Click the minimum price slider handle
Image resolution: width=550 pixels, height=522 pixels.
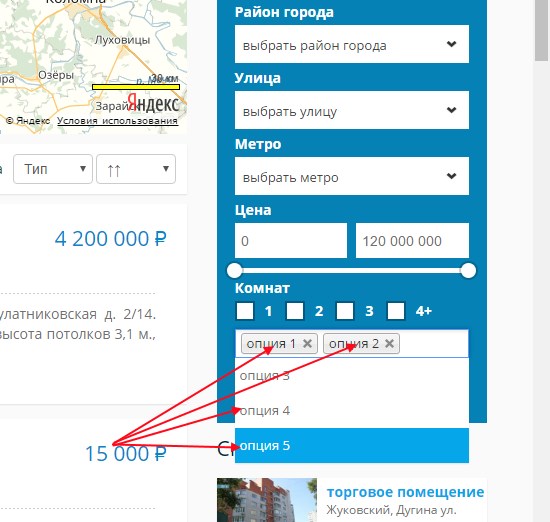[x=234, y=270]
